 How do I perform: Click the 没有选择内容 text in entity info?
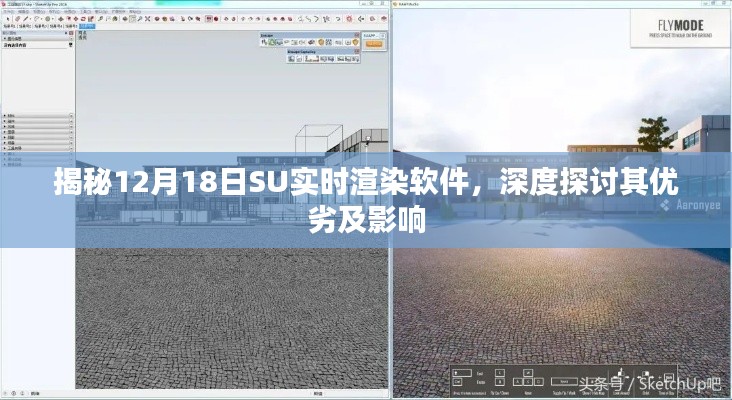(x=15, y=45)
